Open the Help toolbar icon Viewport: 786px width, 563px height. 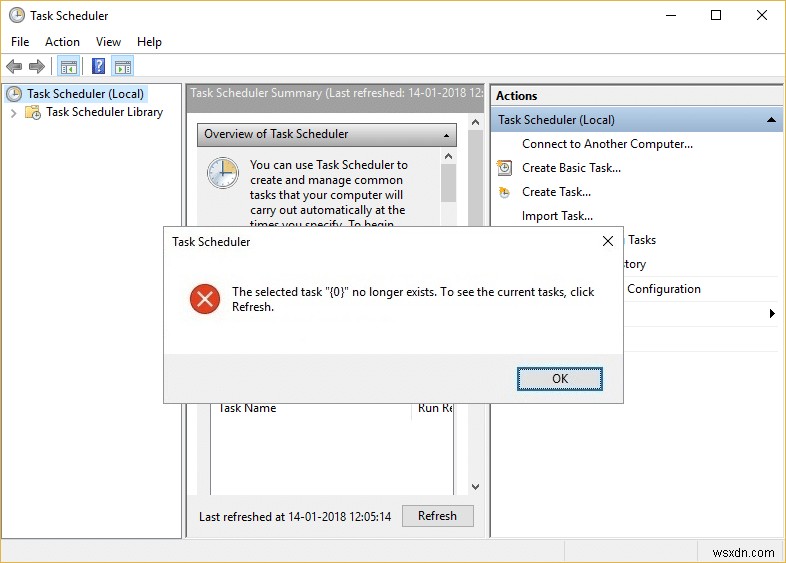tap(98, 66)
